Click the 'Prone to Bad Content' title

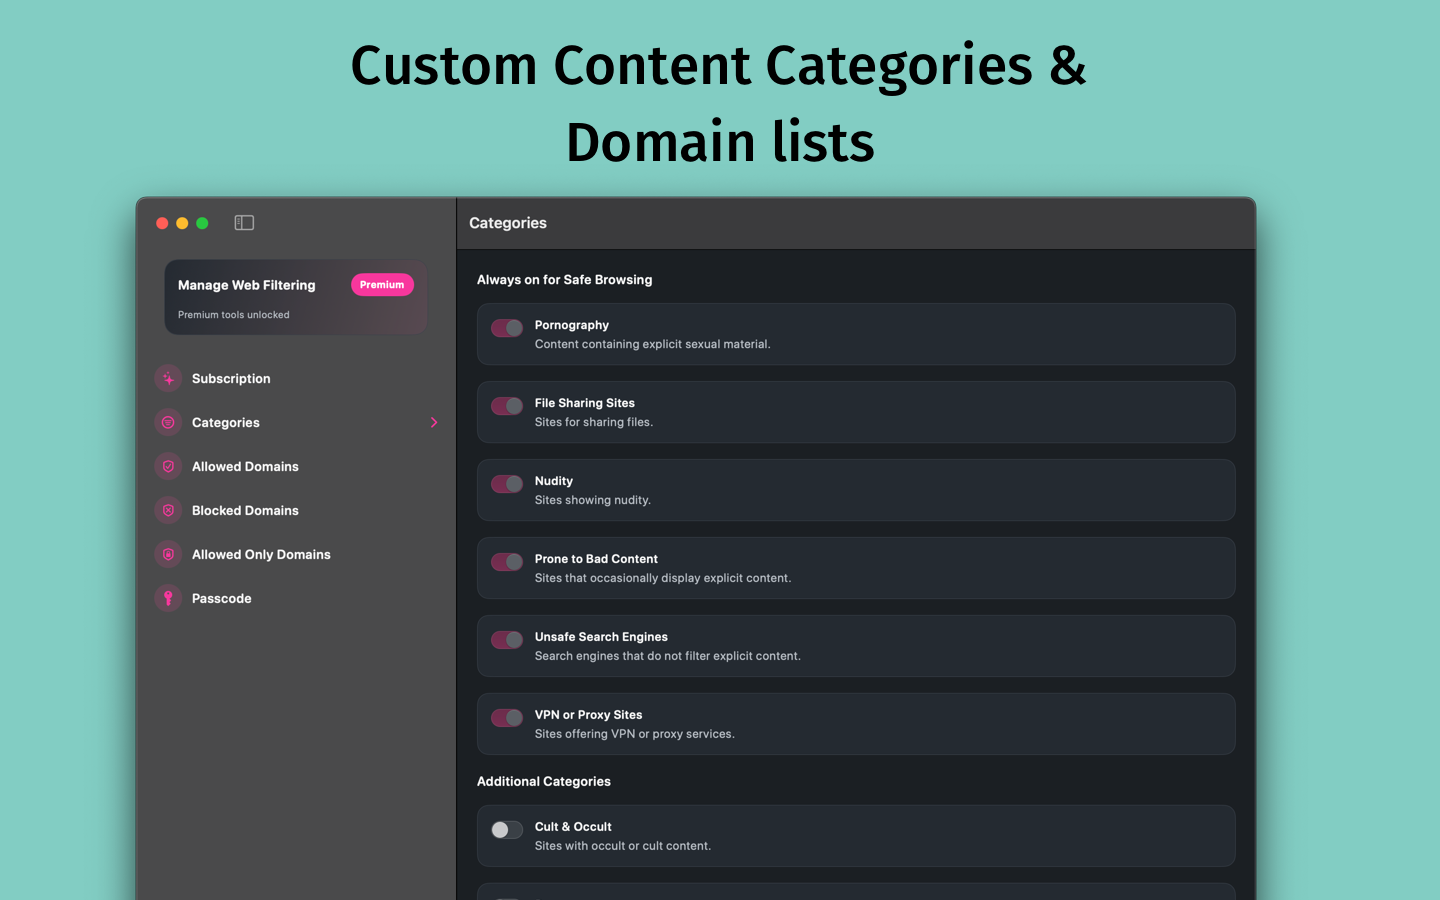(597, 559)
